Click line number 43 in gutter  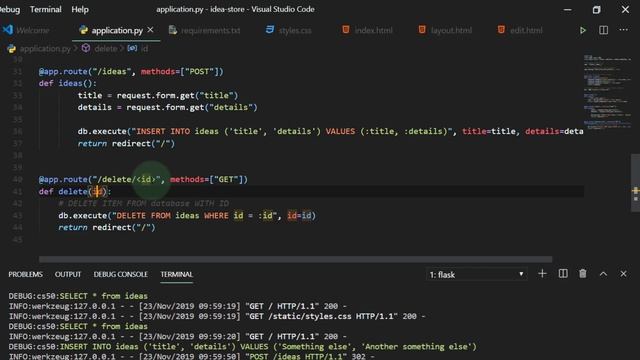point(17,216)
